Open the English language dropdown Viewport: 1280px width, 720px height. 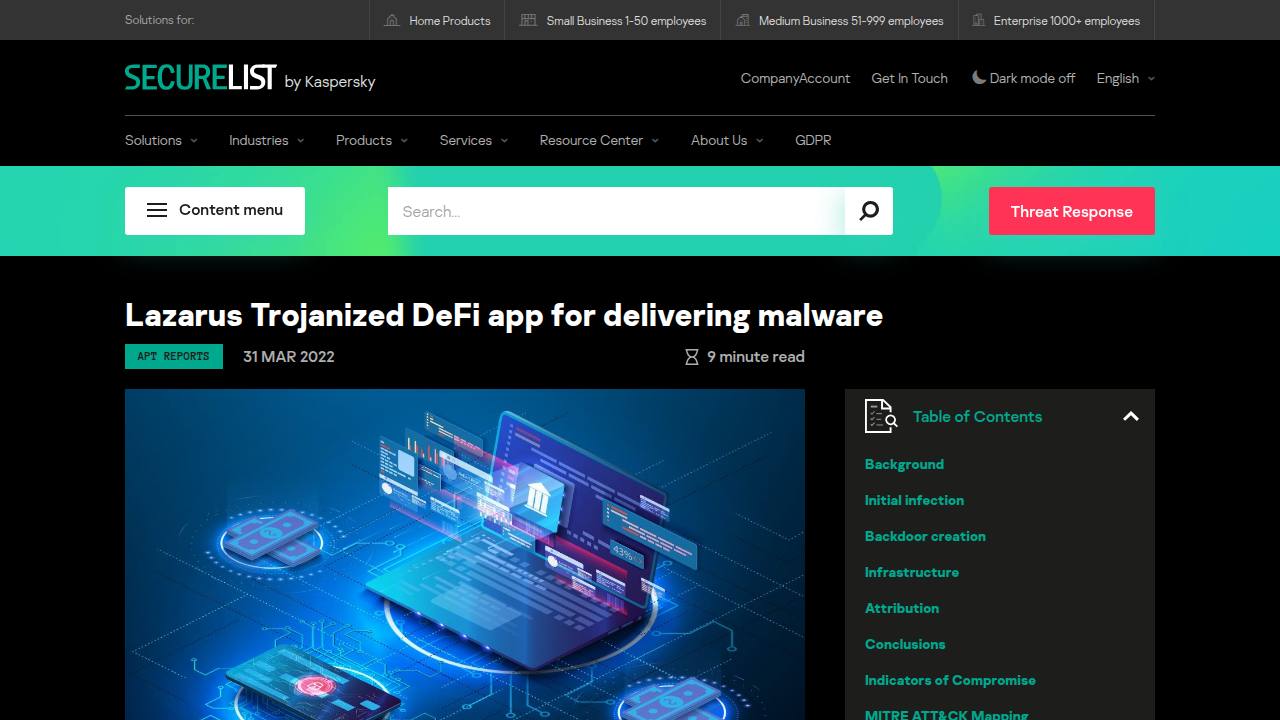(1125, 78)
